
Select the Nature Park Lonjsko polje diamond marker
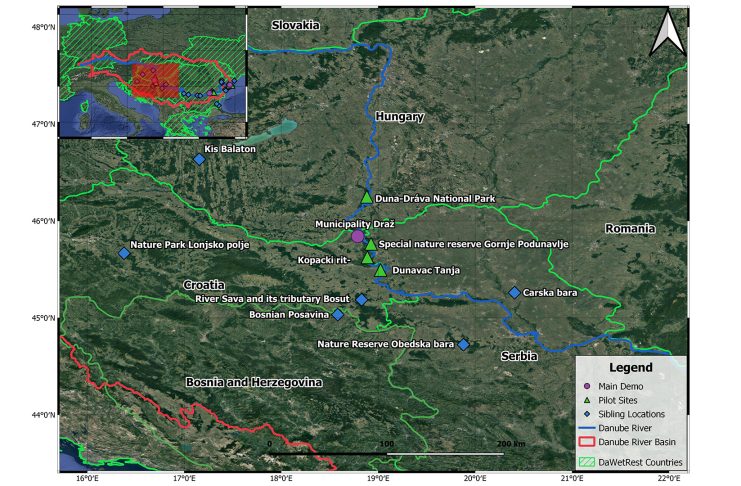(124, 253)
